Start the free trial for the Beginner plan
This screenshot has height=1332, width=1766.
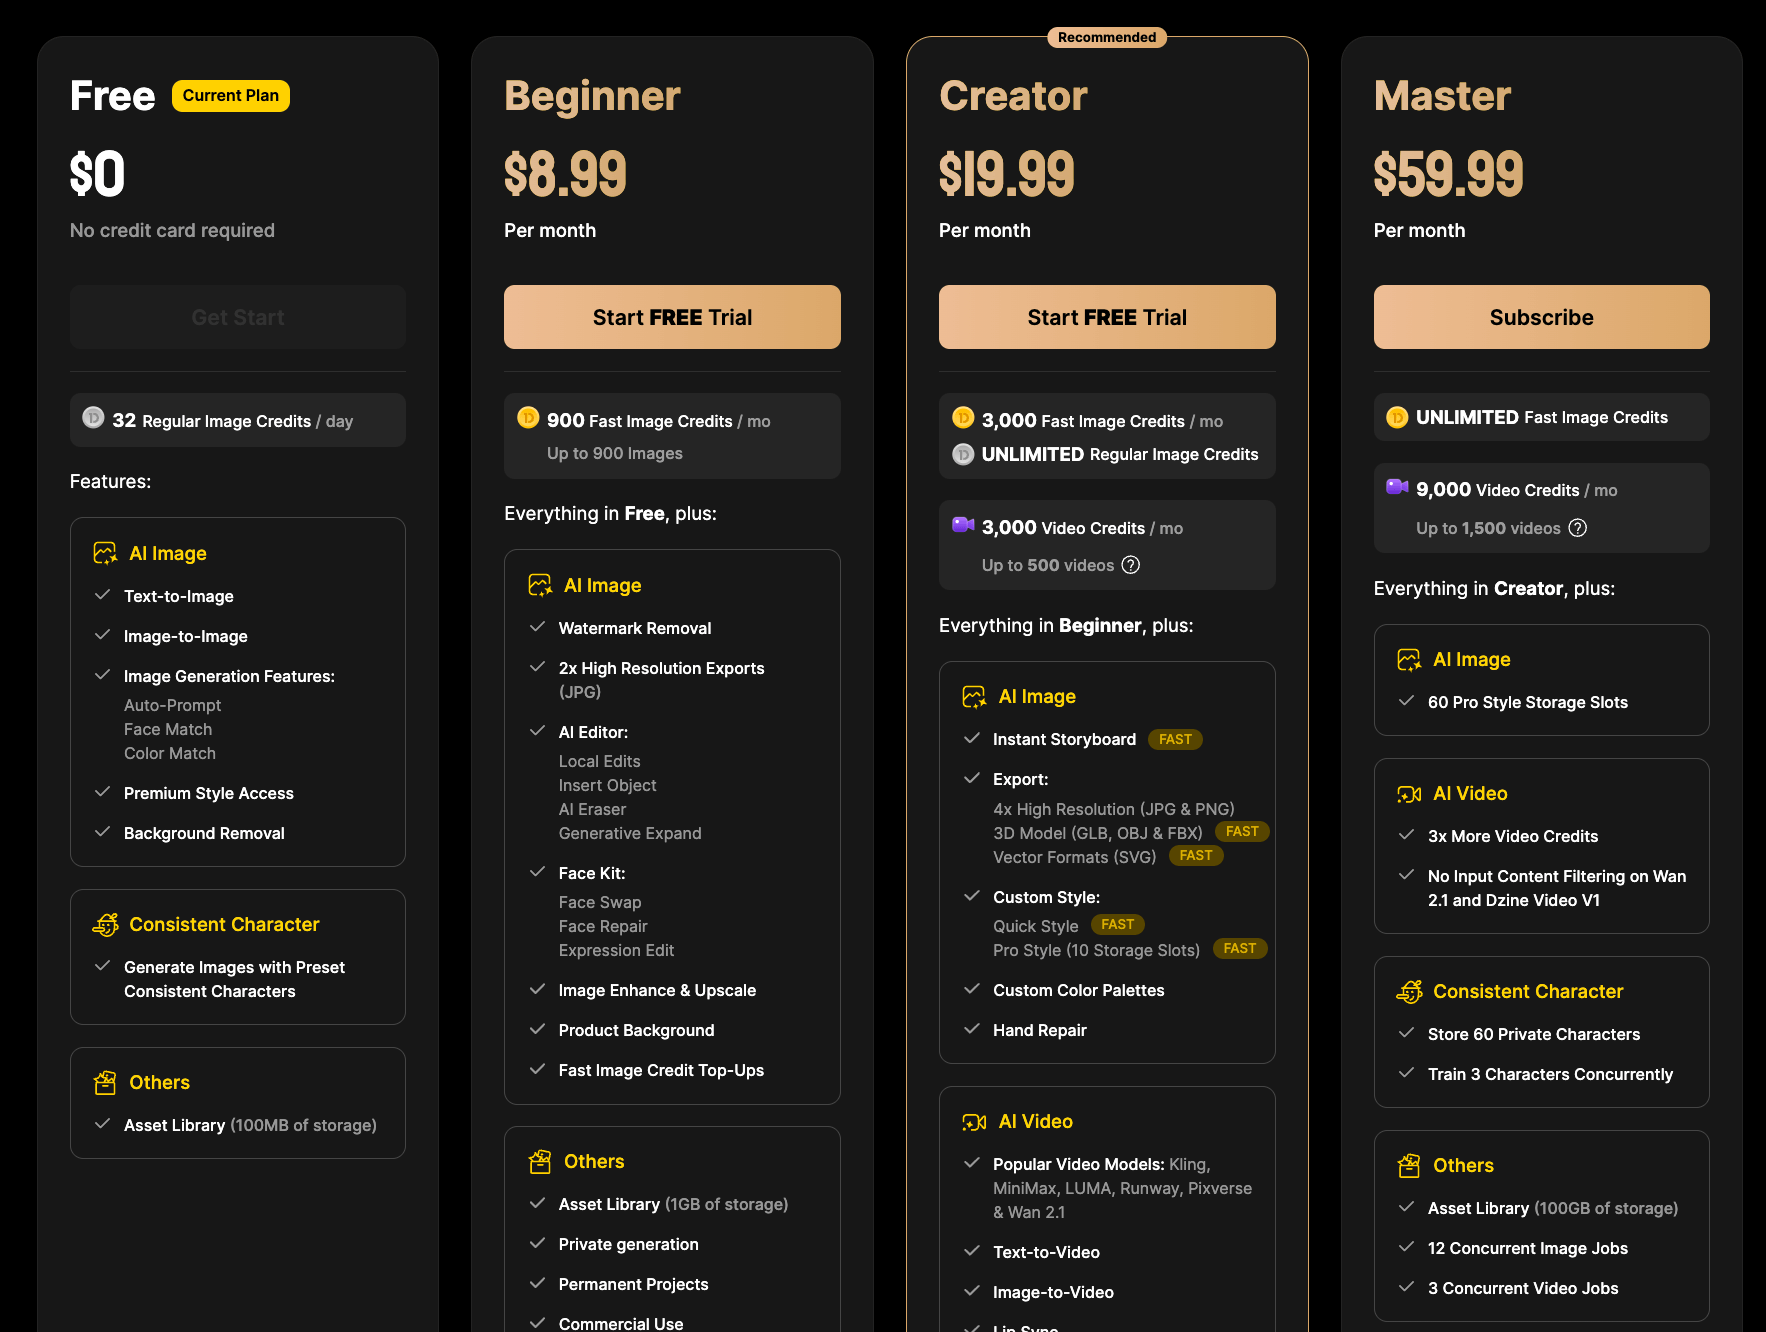[672, 317]
